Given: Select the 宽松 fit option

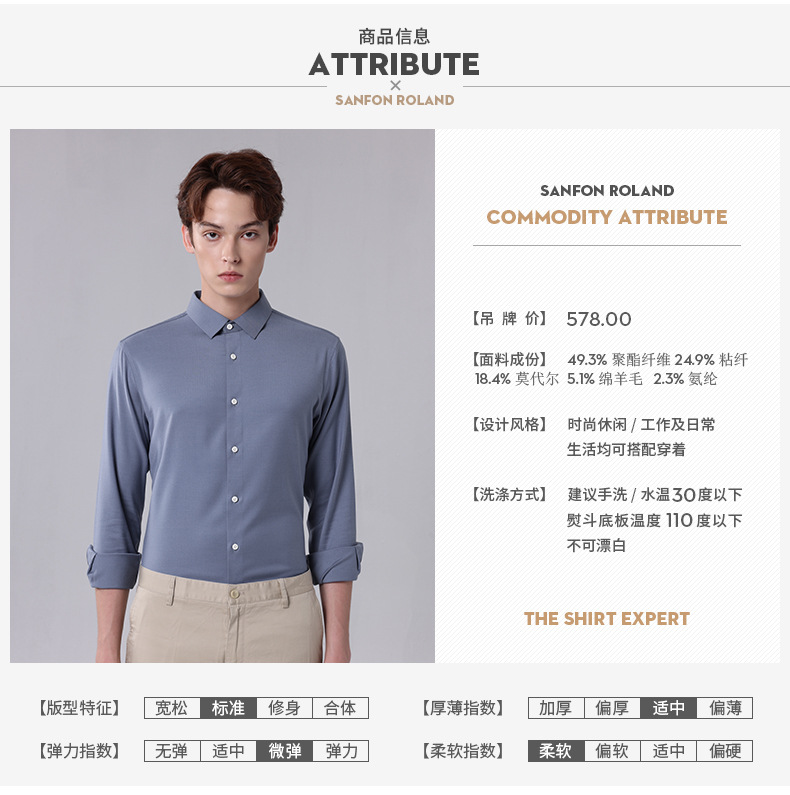Looking at the screenshot, I should (x=172, y=708).
